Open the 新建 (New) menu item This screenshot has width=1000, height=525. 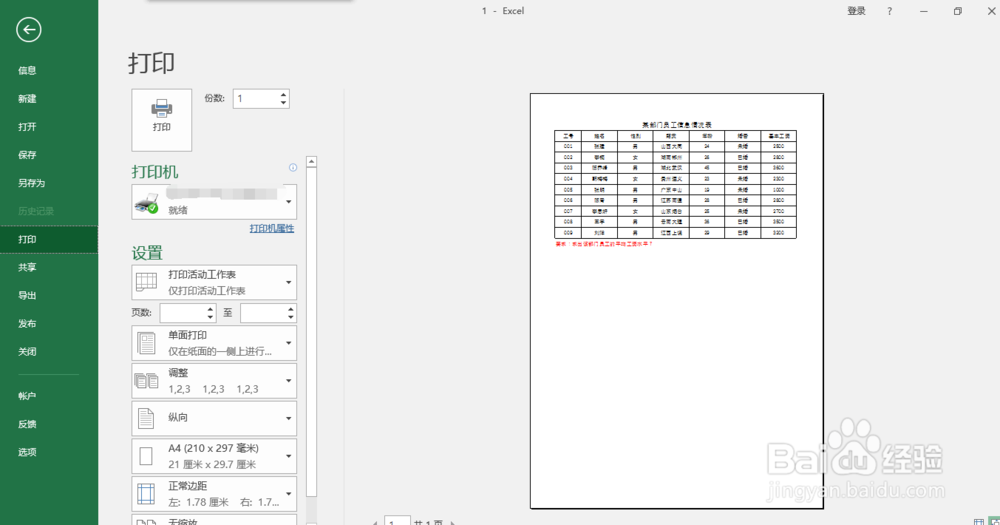point(49,99)
